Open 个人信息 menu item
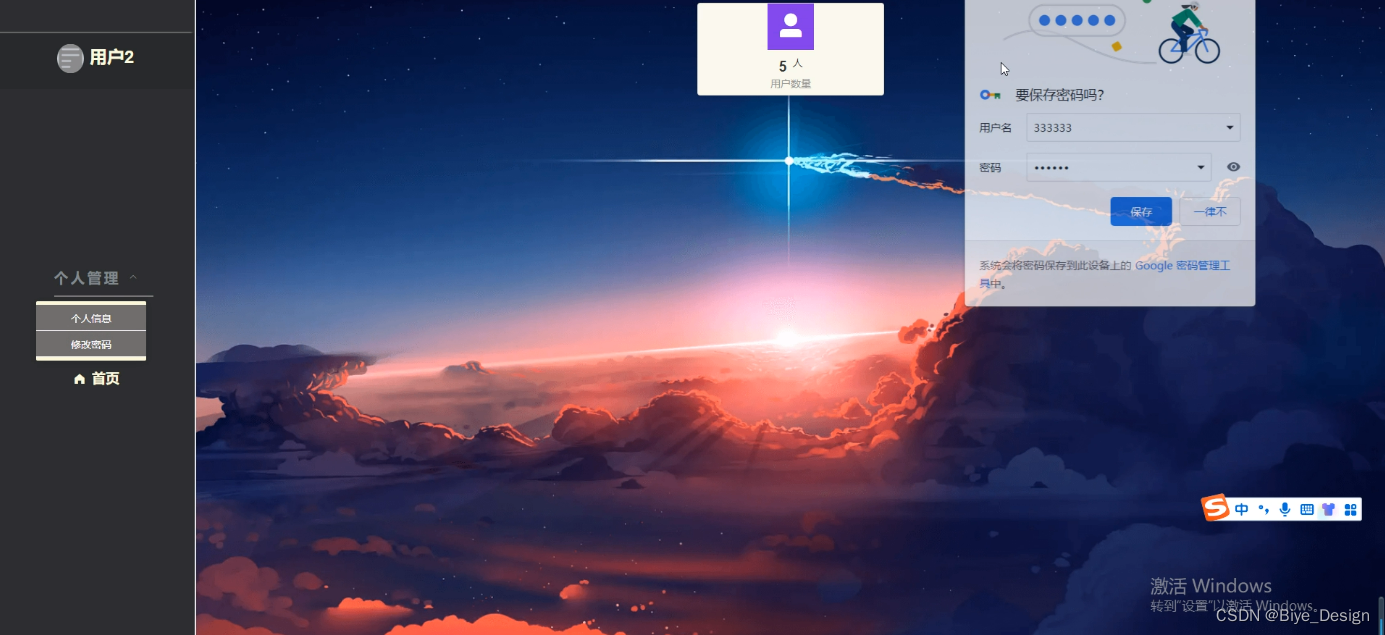 coord(91,318)
